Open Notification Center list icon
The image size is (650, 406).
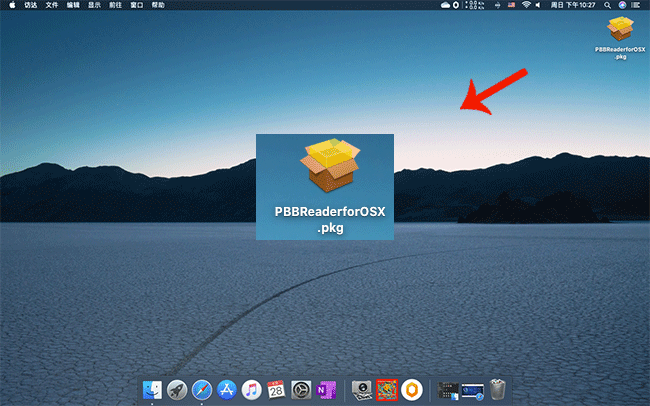pyautogui.click(x=635, y=5)
